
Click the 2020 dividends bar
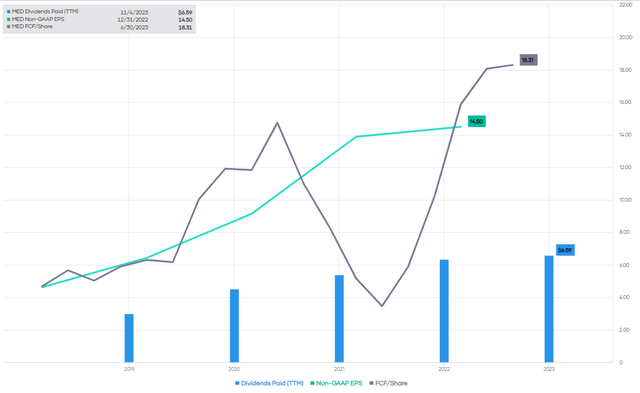click(234, 326)
